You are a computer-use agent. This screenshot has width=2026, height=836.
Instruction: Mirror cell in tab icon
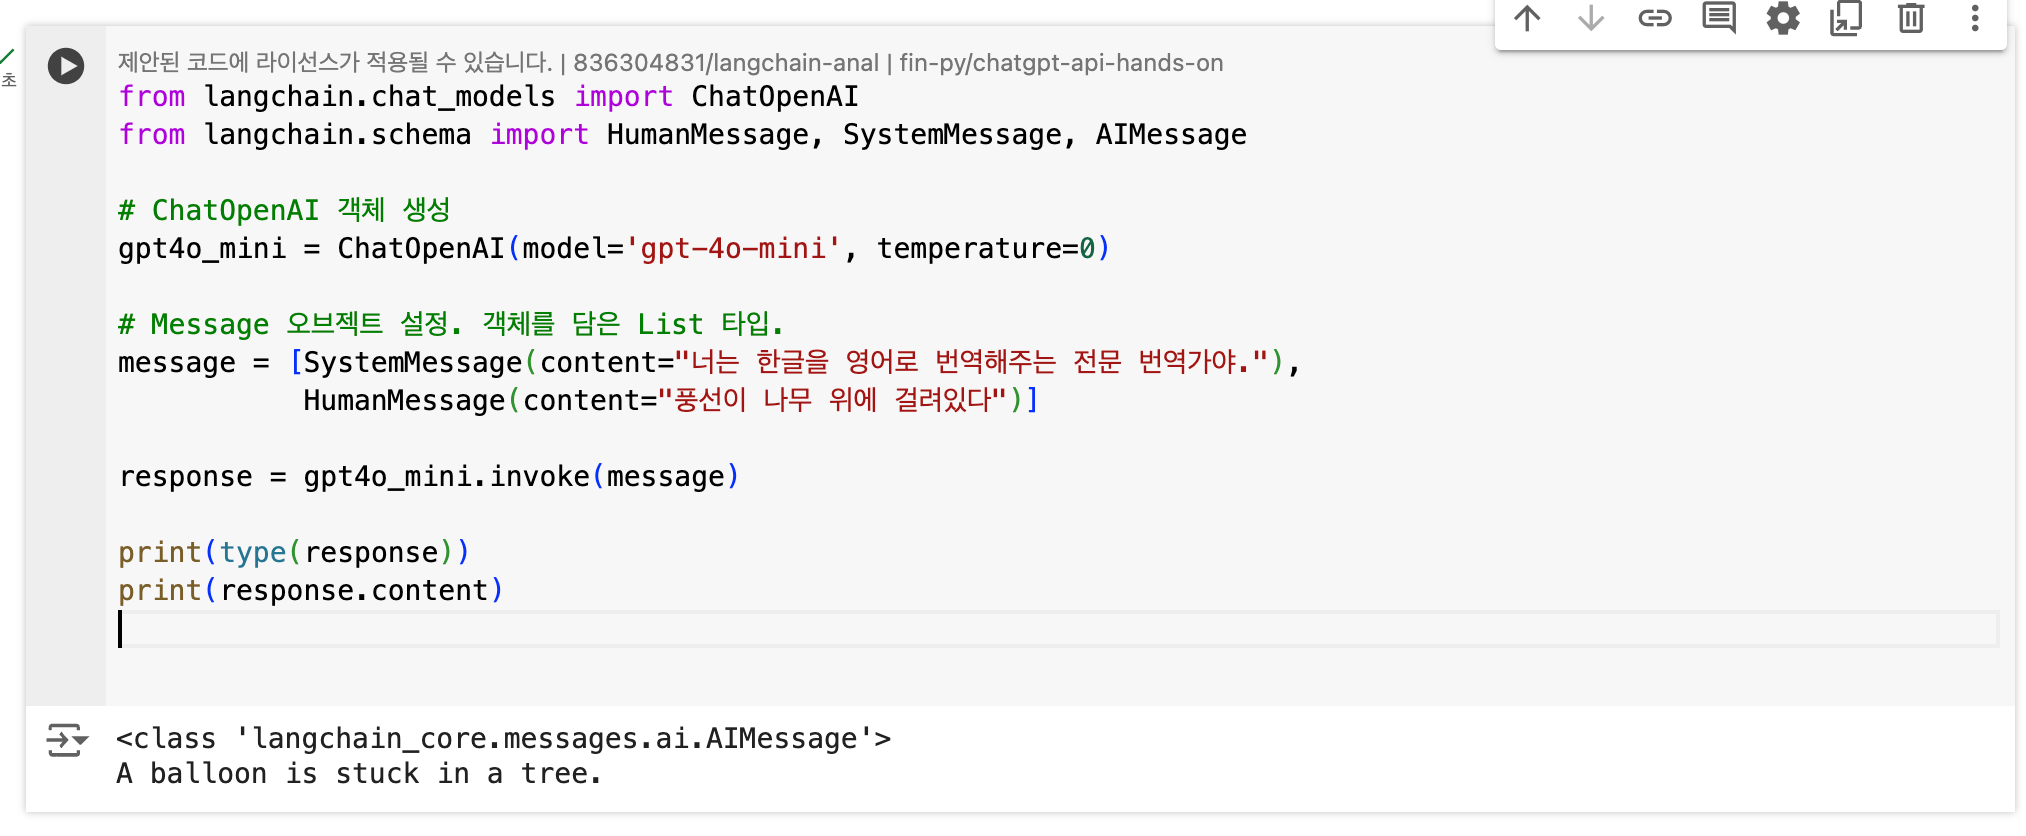(1846, 18)
